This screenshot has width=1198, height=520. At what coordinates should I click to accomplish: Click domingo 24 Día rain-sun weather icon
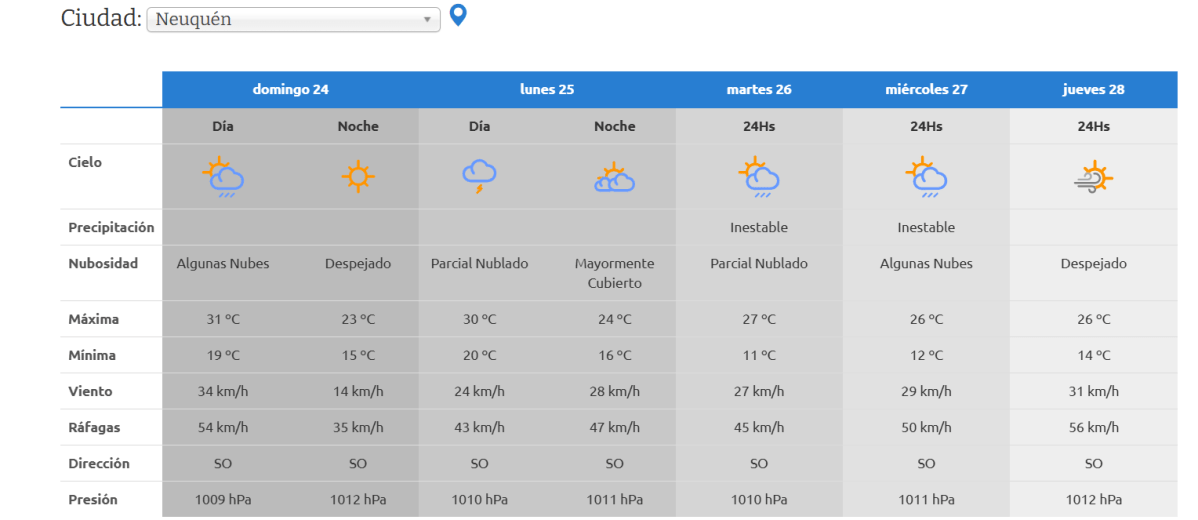click(223, 177)
